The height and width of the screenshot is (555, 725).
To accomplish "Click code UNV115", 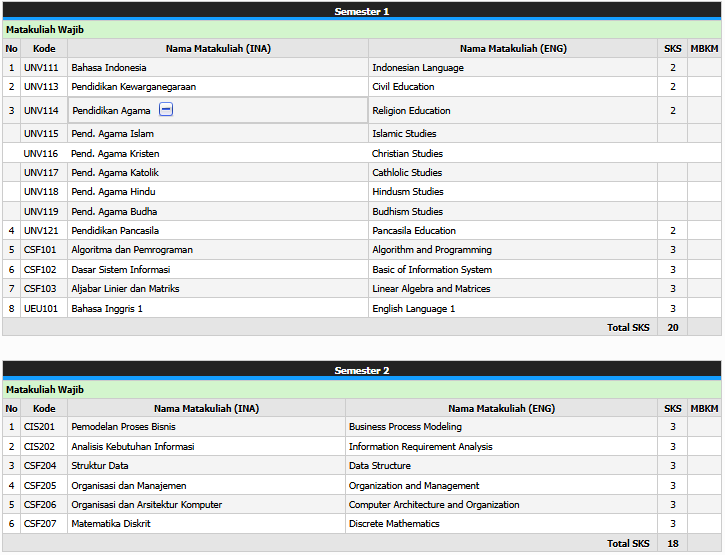I will (x=41, y=134).
